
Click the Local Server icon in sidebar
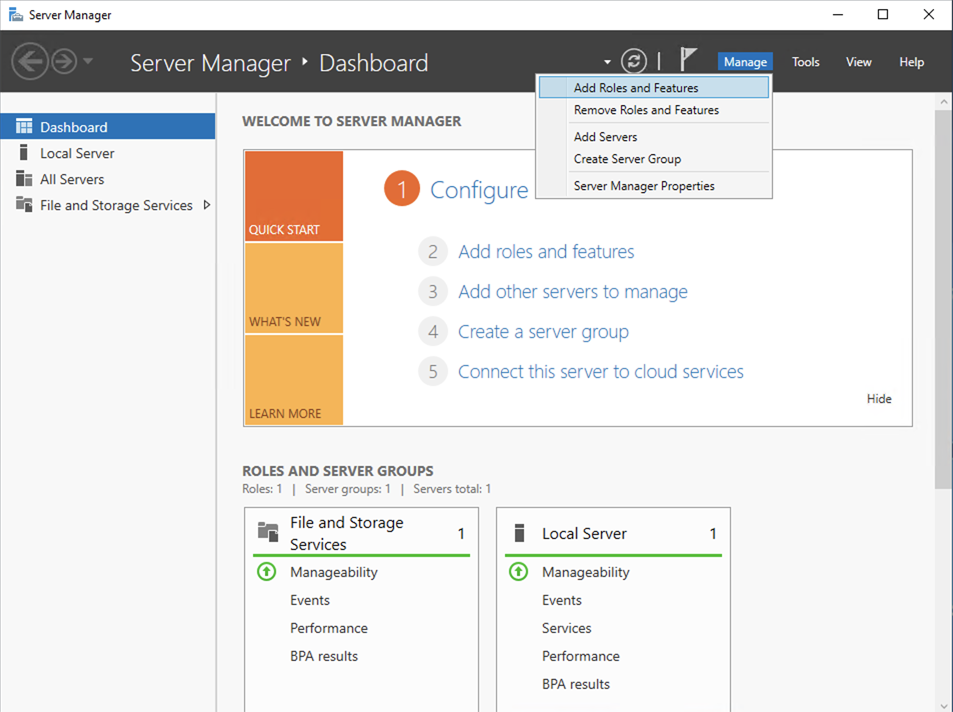(24, 152)
